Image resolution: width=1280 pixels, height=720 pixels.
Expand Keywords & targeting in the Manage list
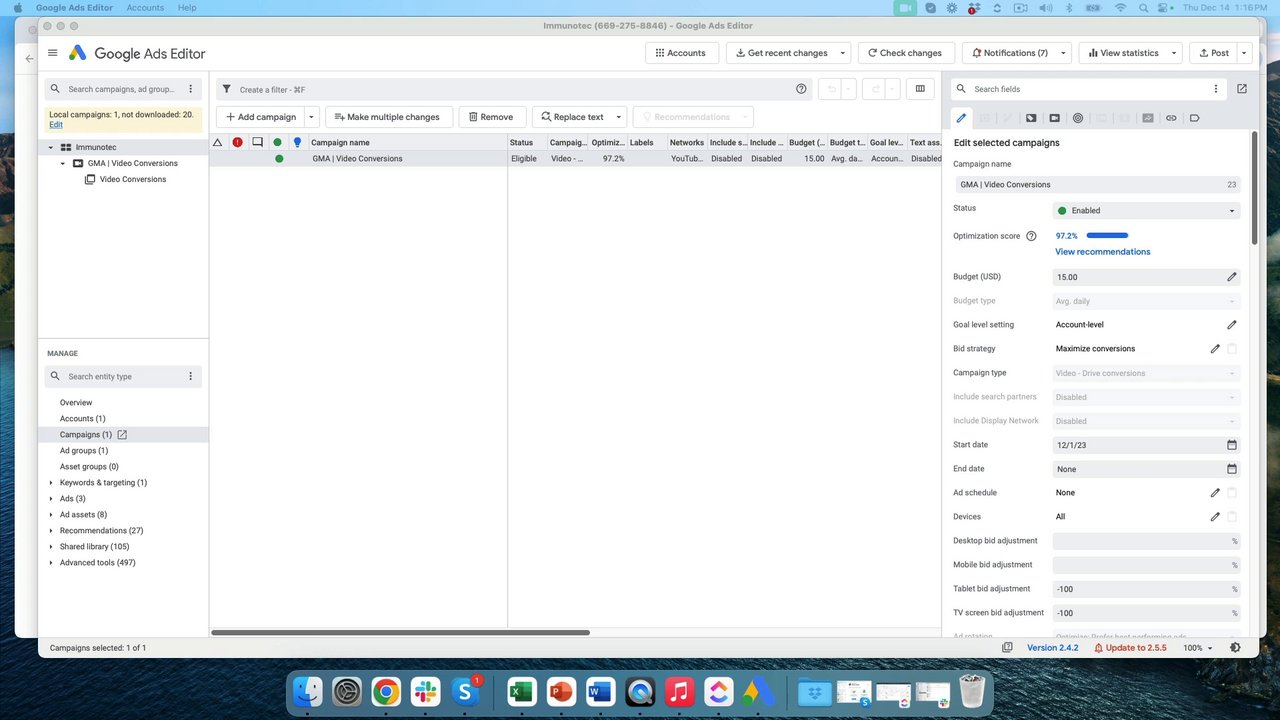[51, 482]
